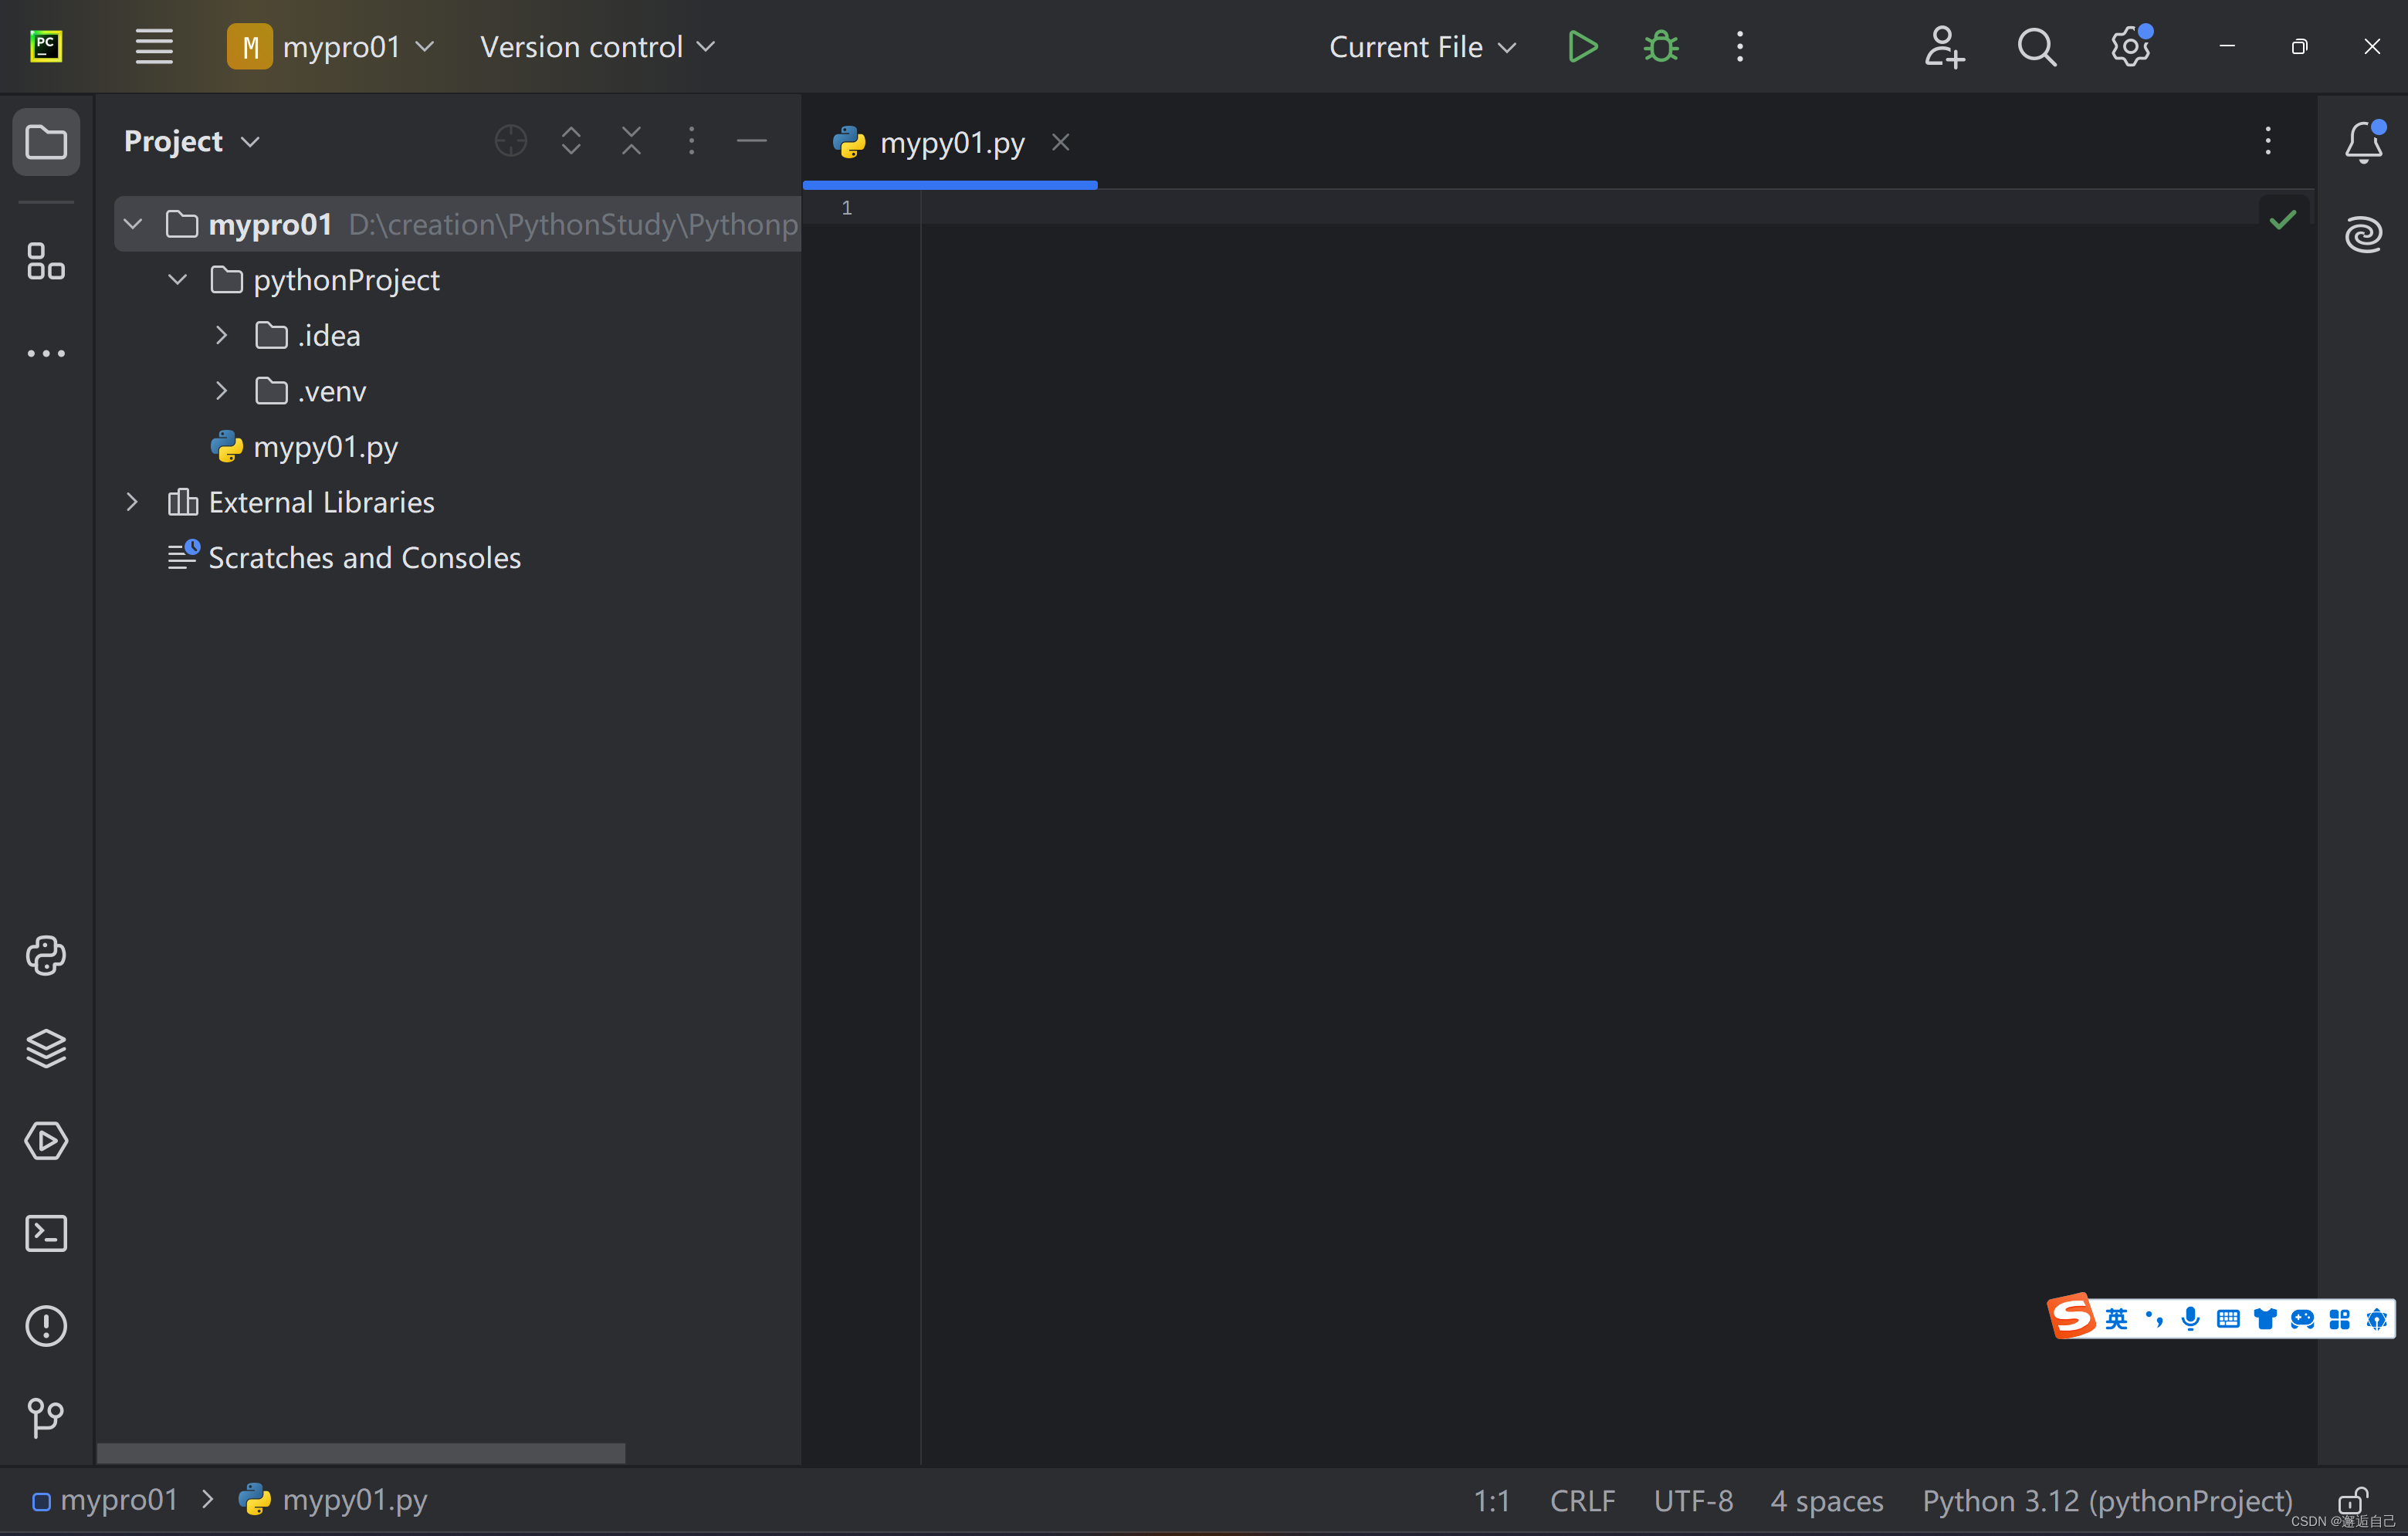
Task: Toggle the Project tool window folder button
Action: [x=46, y=142]
